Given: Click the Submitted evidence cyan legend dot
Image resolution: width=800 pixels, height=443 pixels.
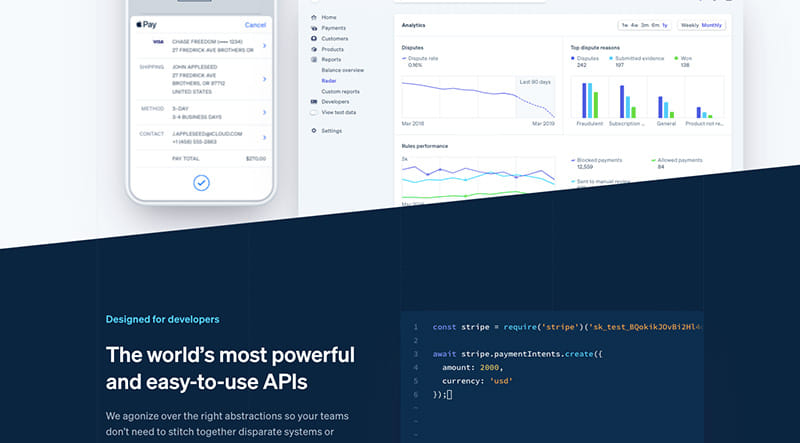Looking at the screenshot, I should coord(611,58).
